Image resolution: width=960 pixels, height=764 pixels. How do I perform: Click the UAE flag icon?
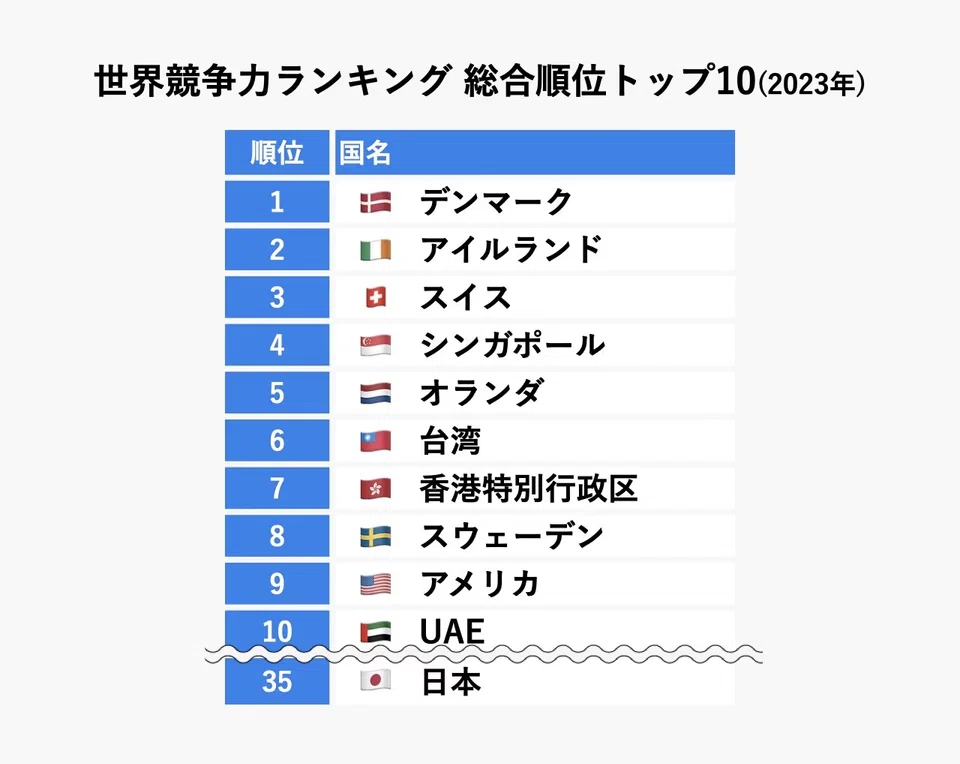tap(375, 632)
